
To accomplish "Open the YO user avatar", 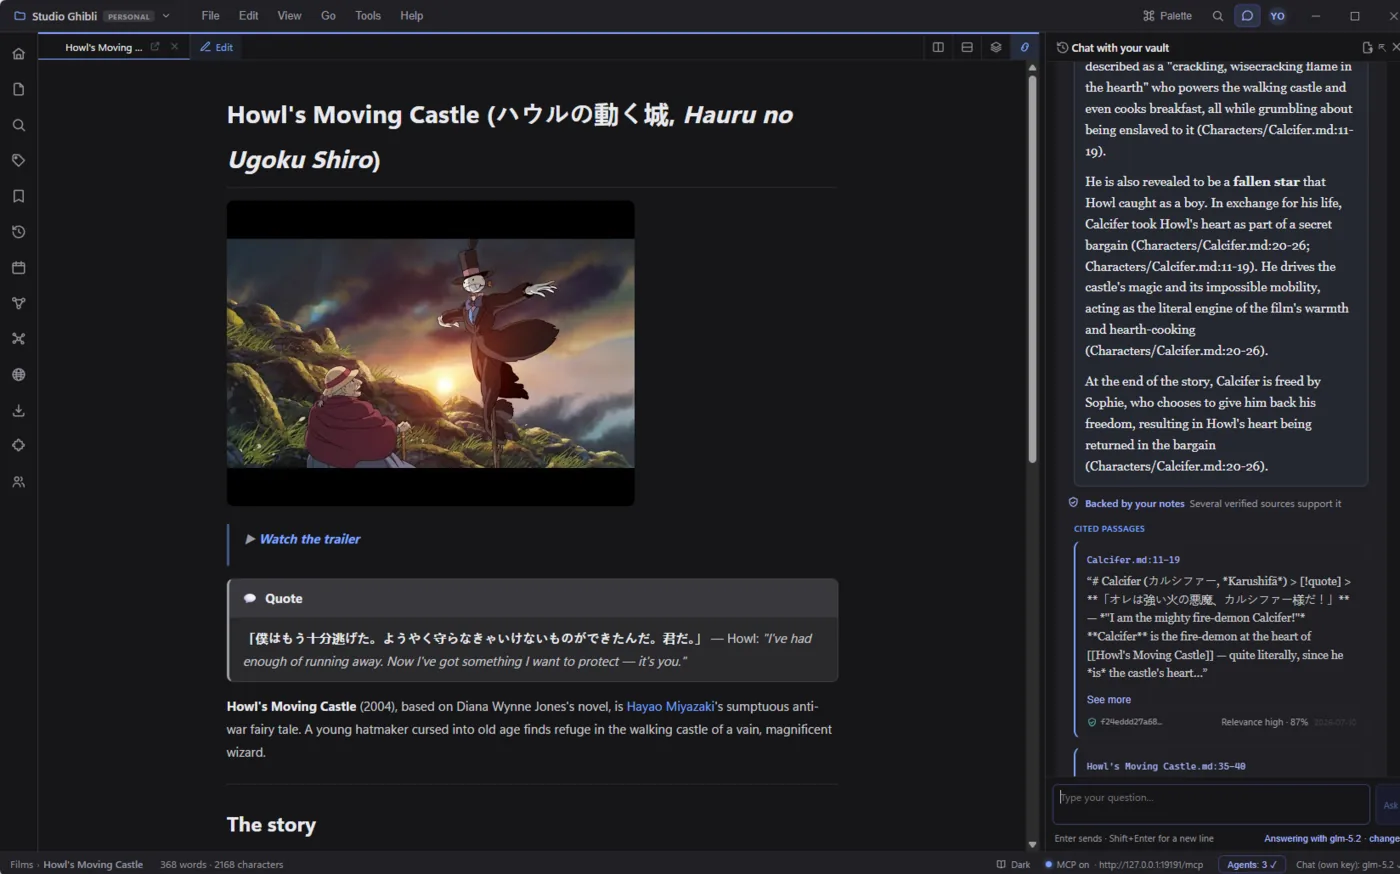I will tap(1277, 16).
